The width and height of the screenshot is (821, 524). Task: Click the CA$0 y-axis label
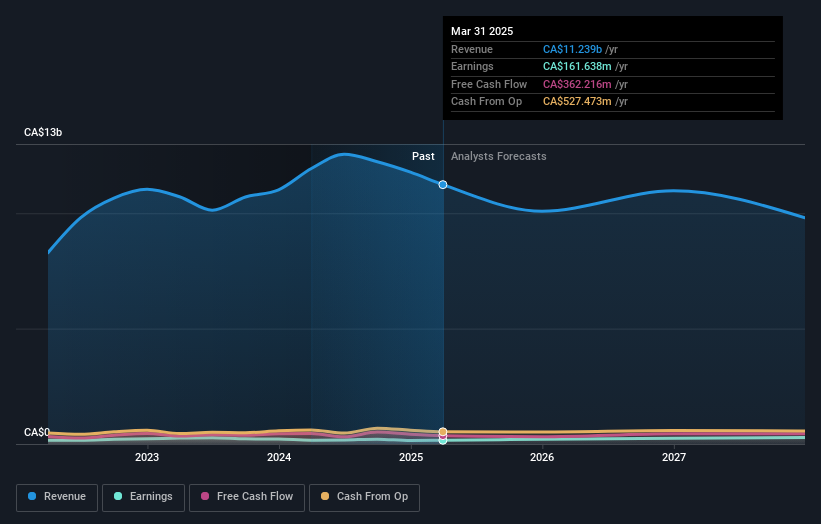click(37, 432)
